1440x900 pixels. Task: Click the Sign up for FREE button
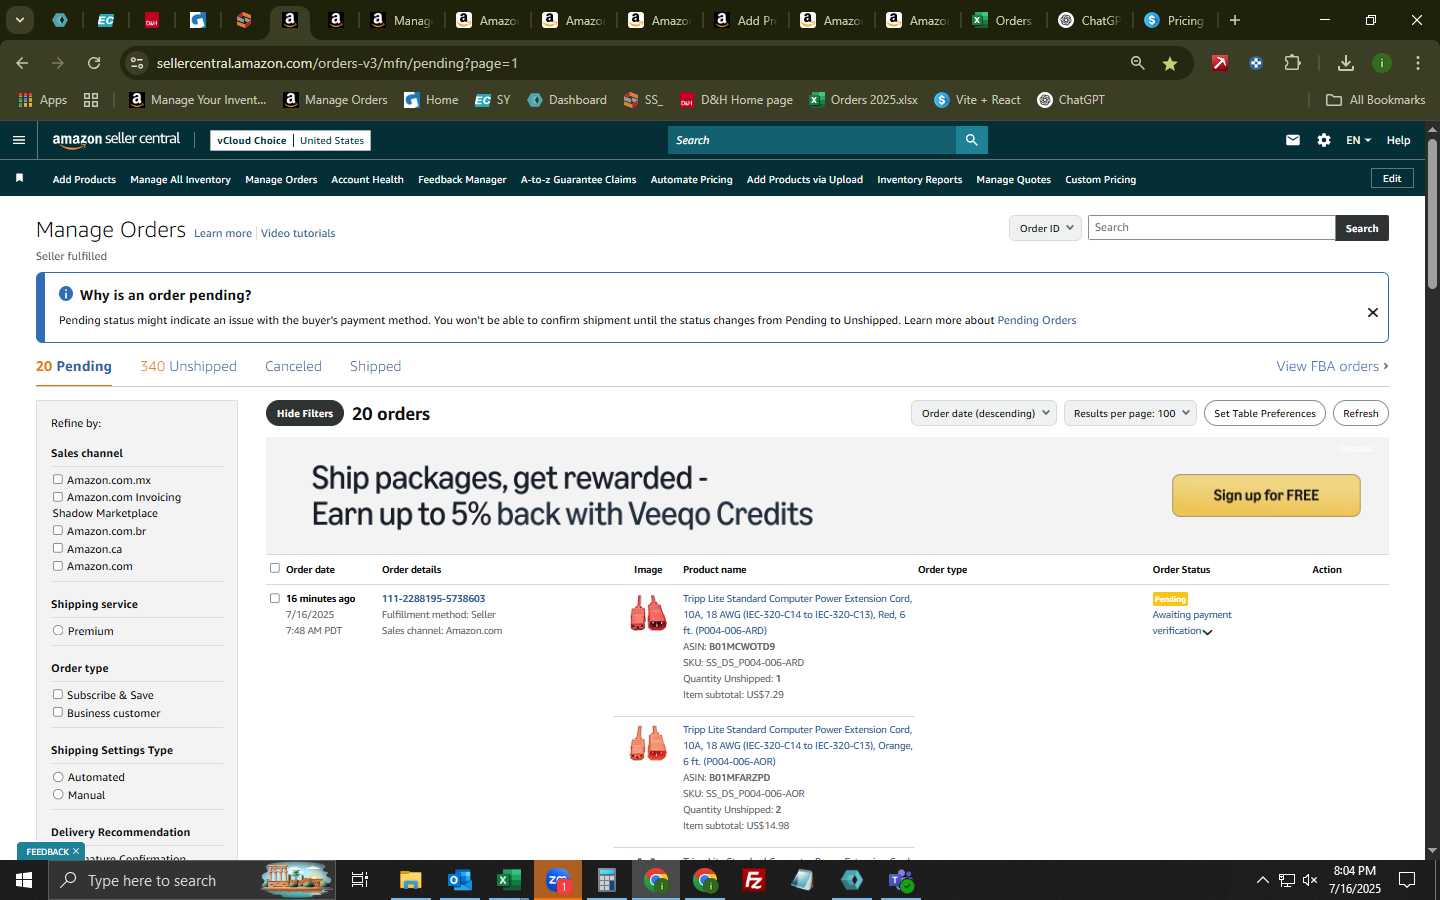(x=1266, y=495)
